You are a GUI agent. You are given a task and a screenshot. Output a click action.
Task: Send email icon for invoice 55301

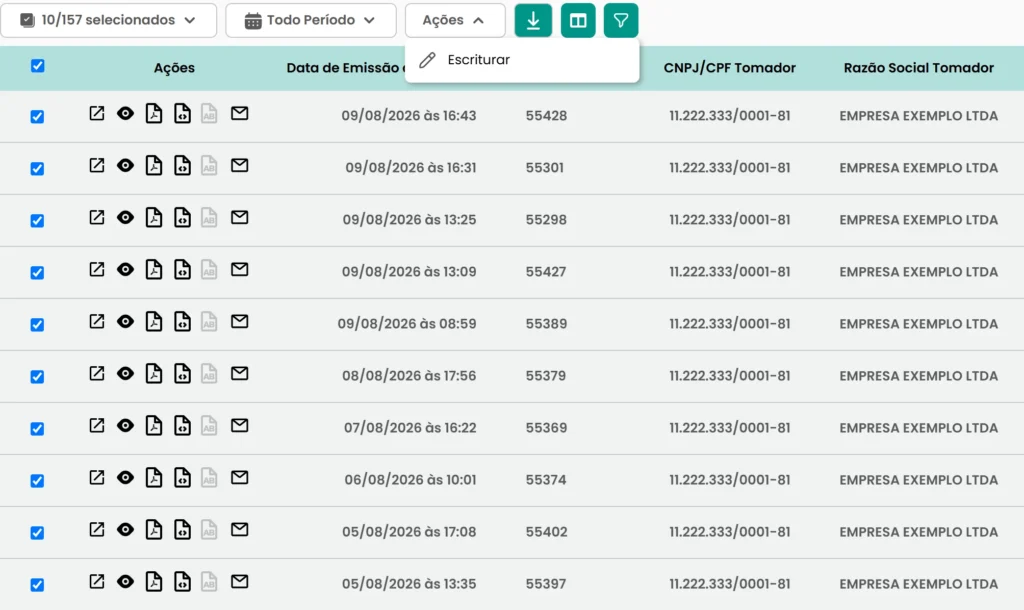(x=240, y=165)
